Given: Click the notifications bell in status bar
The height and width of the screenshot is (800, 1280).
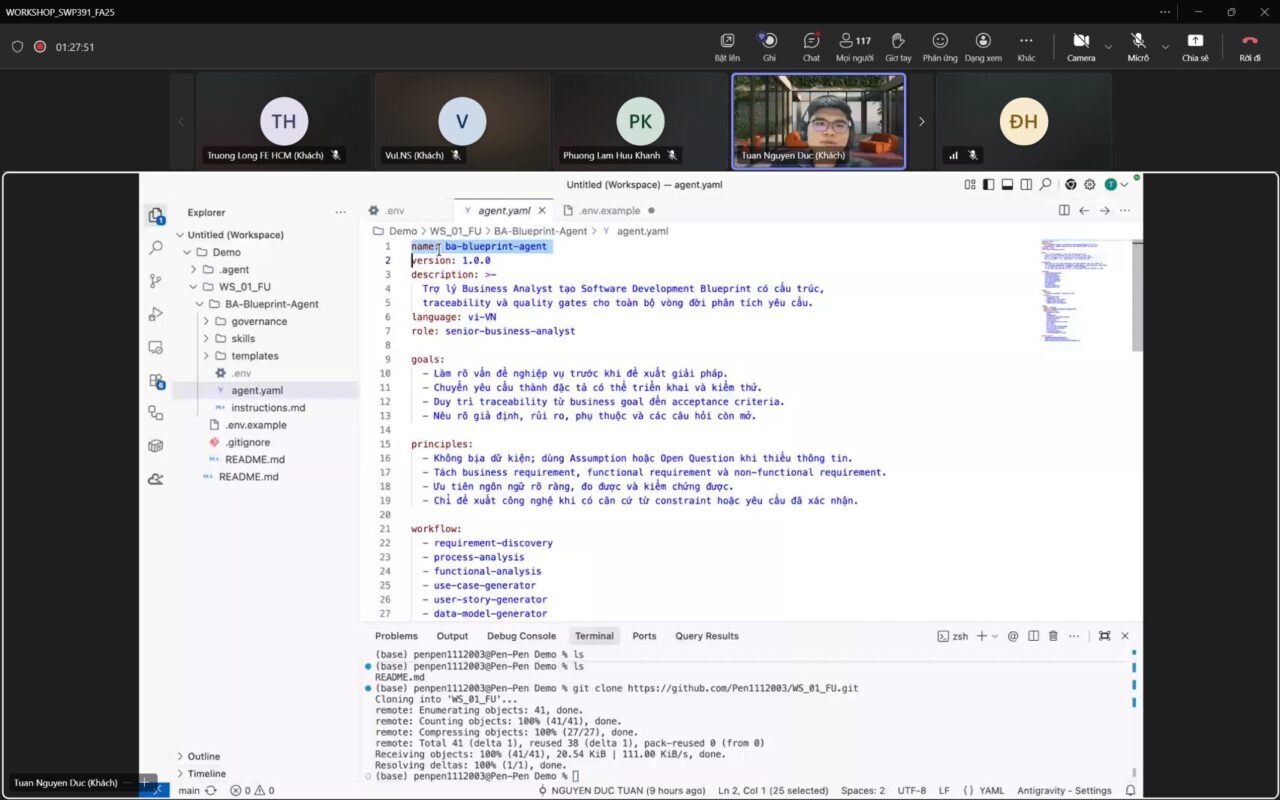Looking at the screenshot, I should 1130,791.
